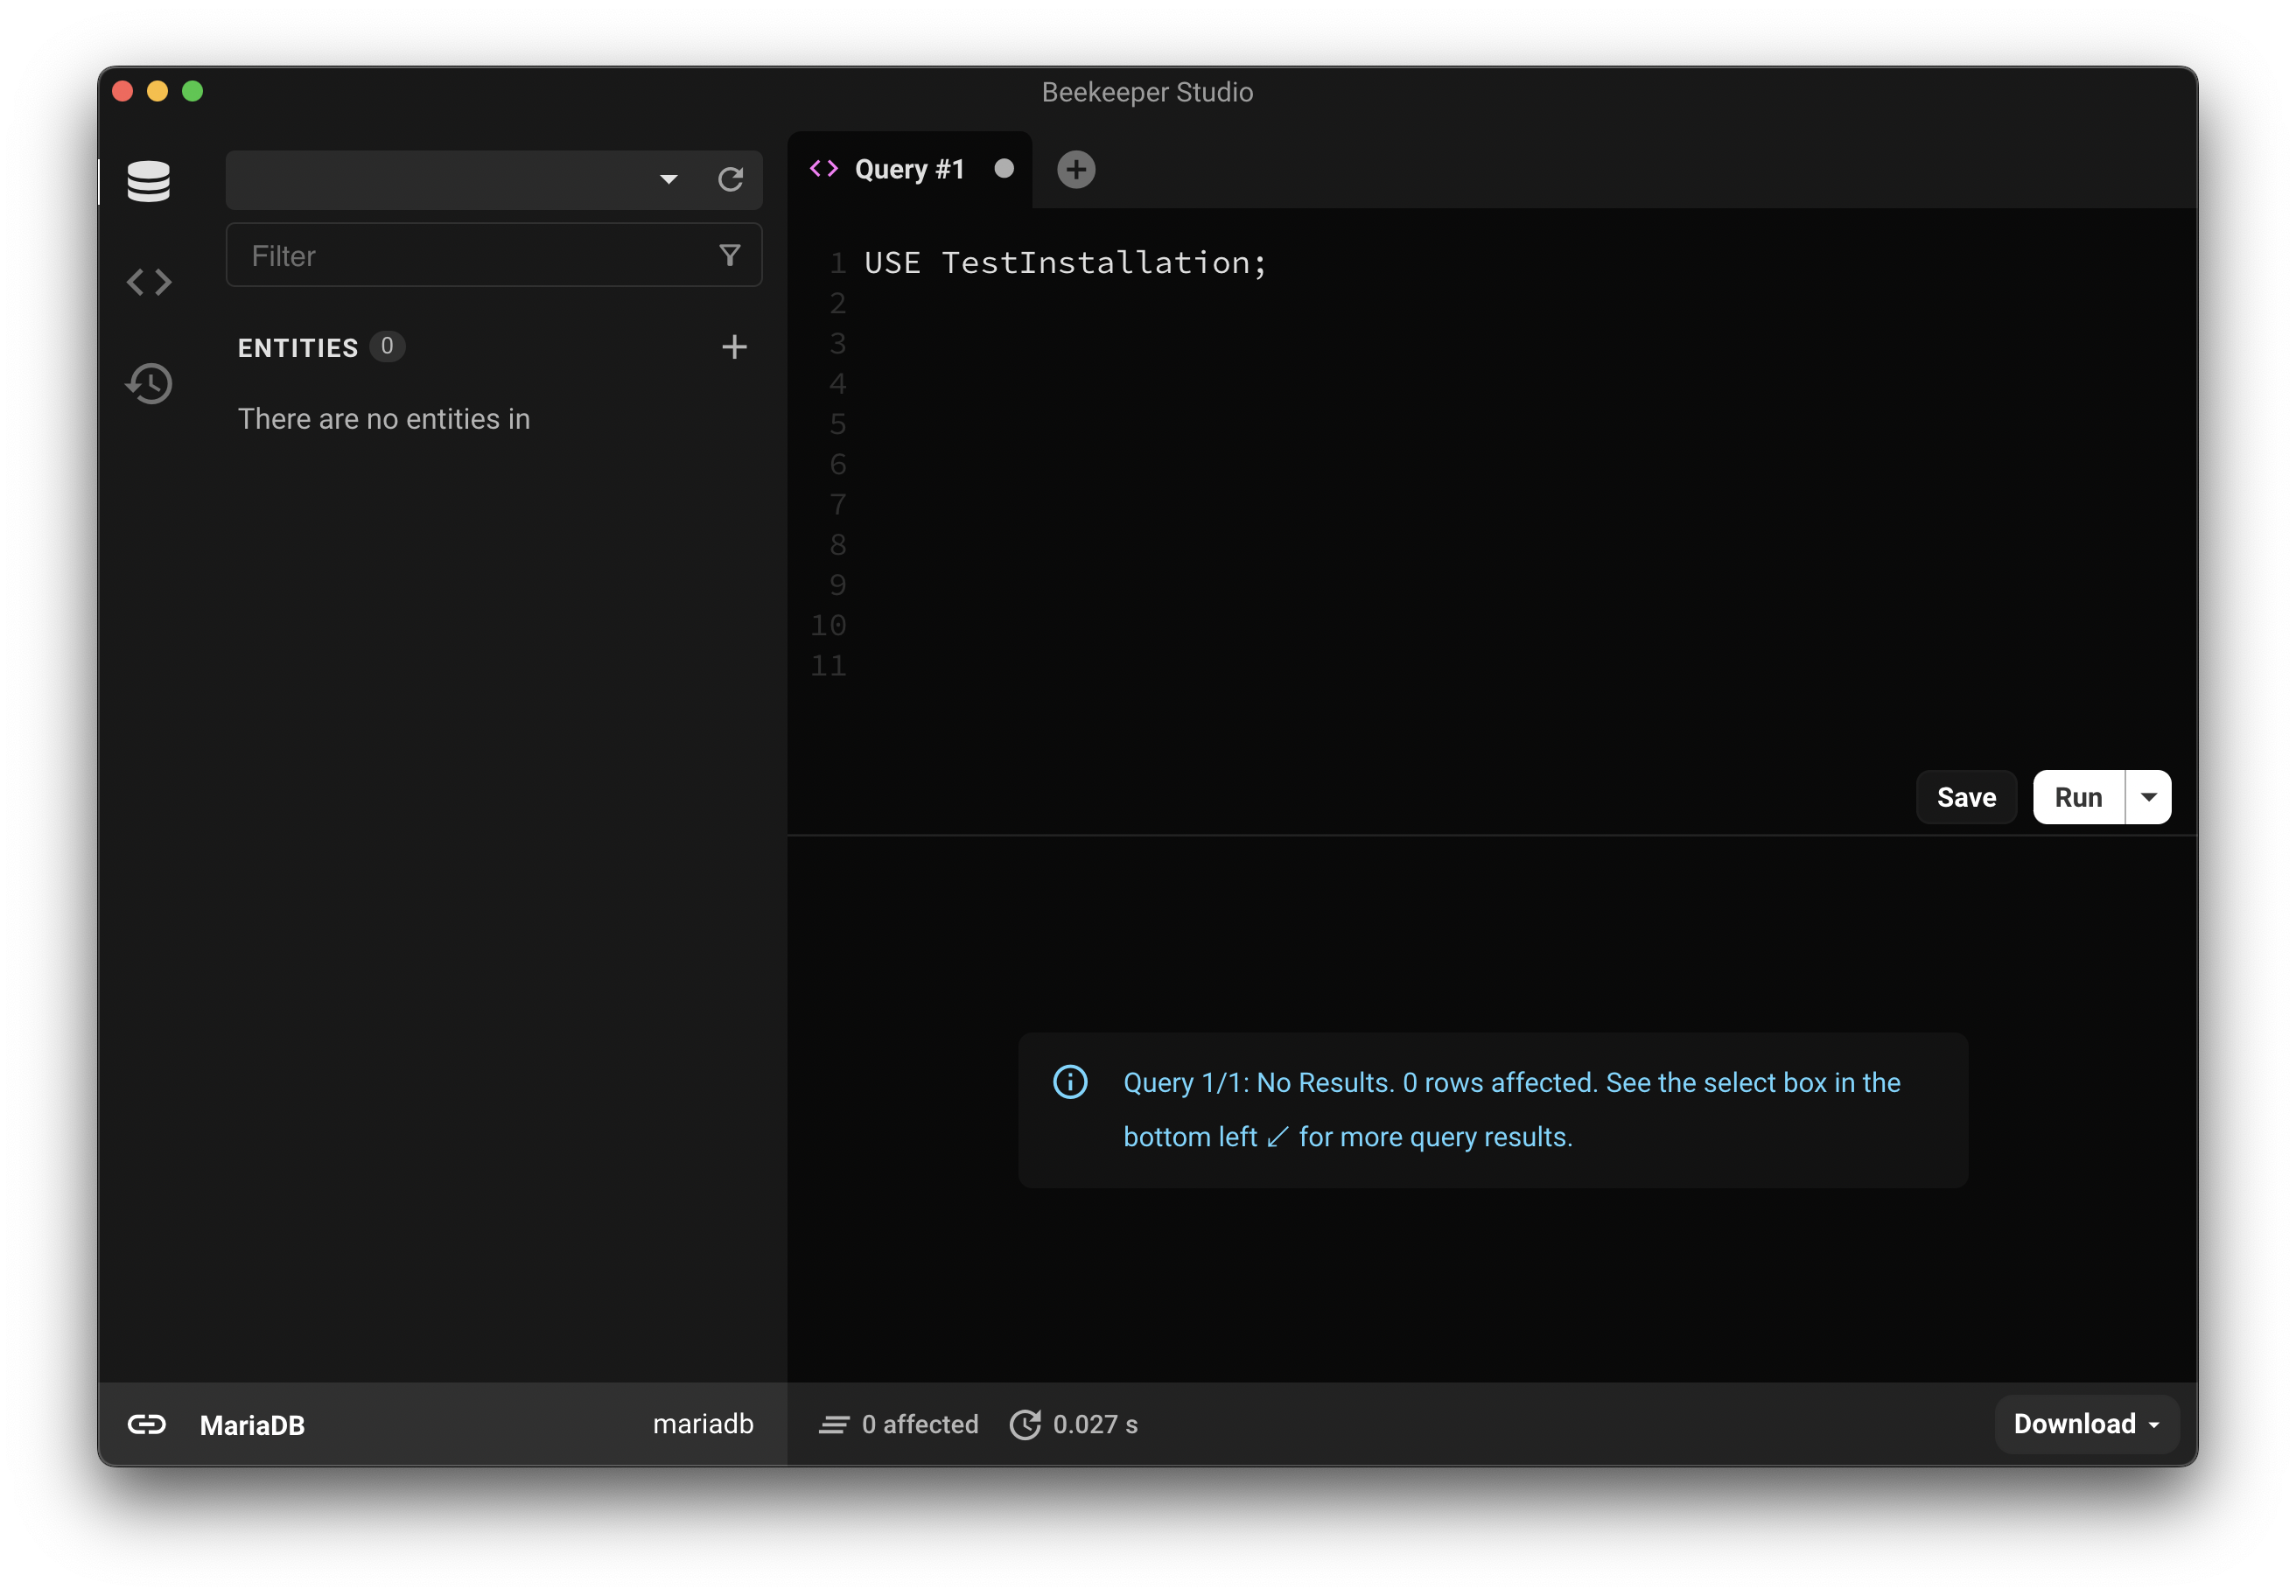
Task: Show the query history panel
Action: pos(148,383)
